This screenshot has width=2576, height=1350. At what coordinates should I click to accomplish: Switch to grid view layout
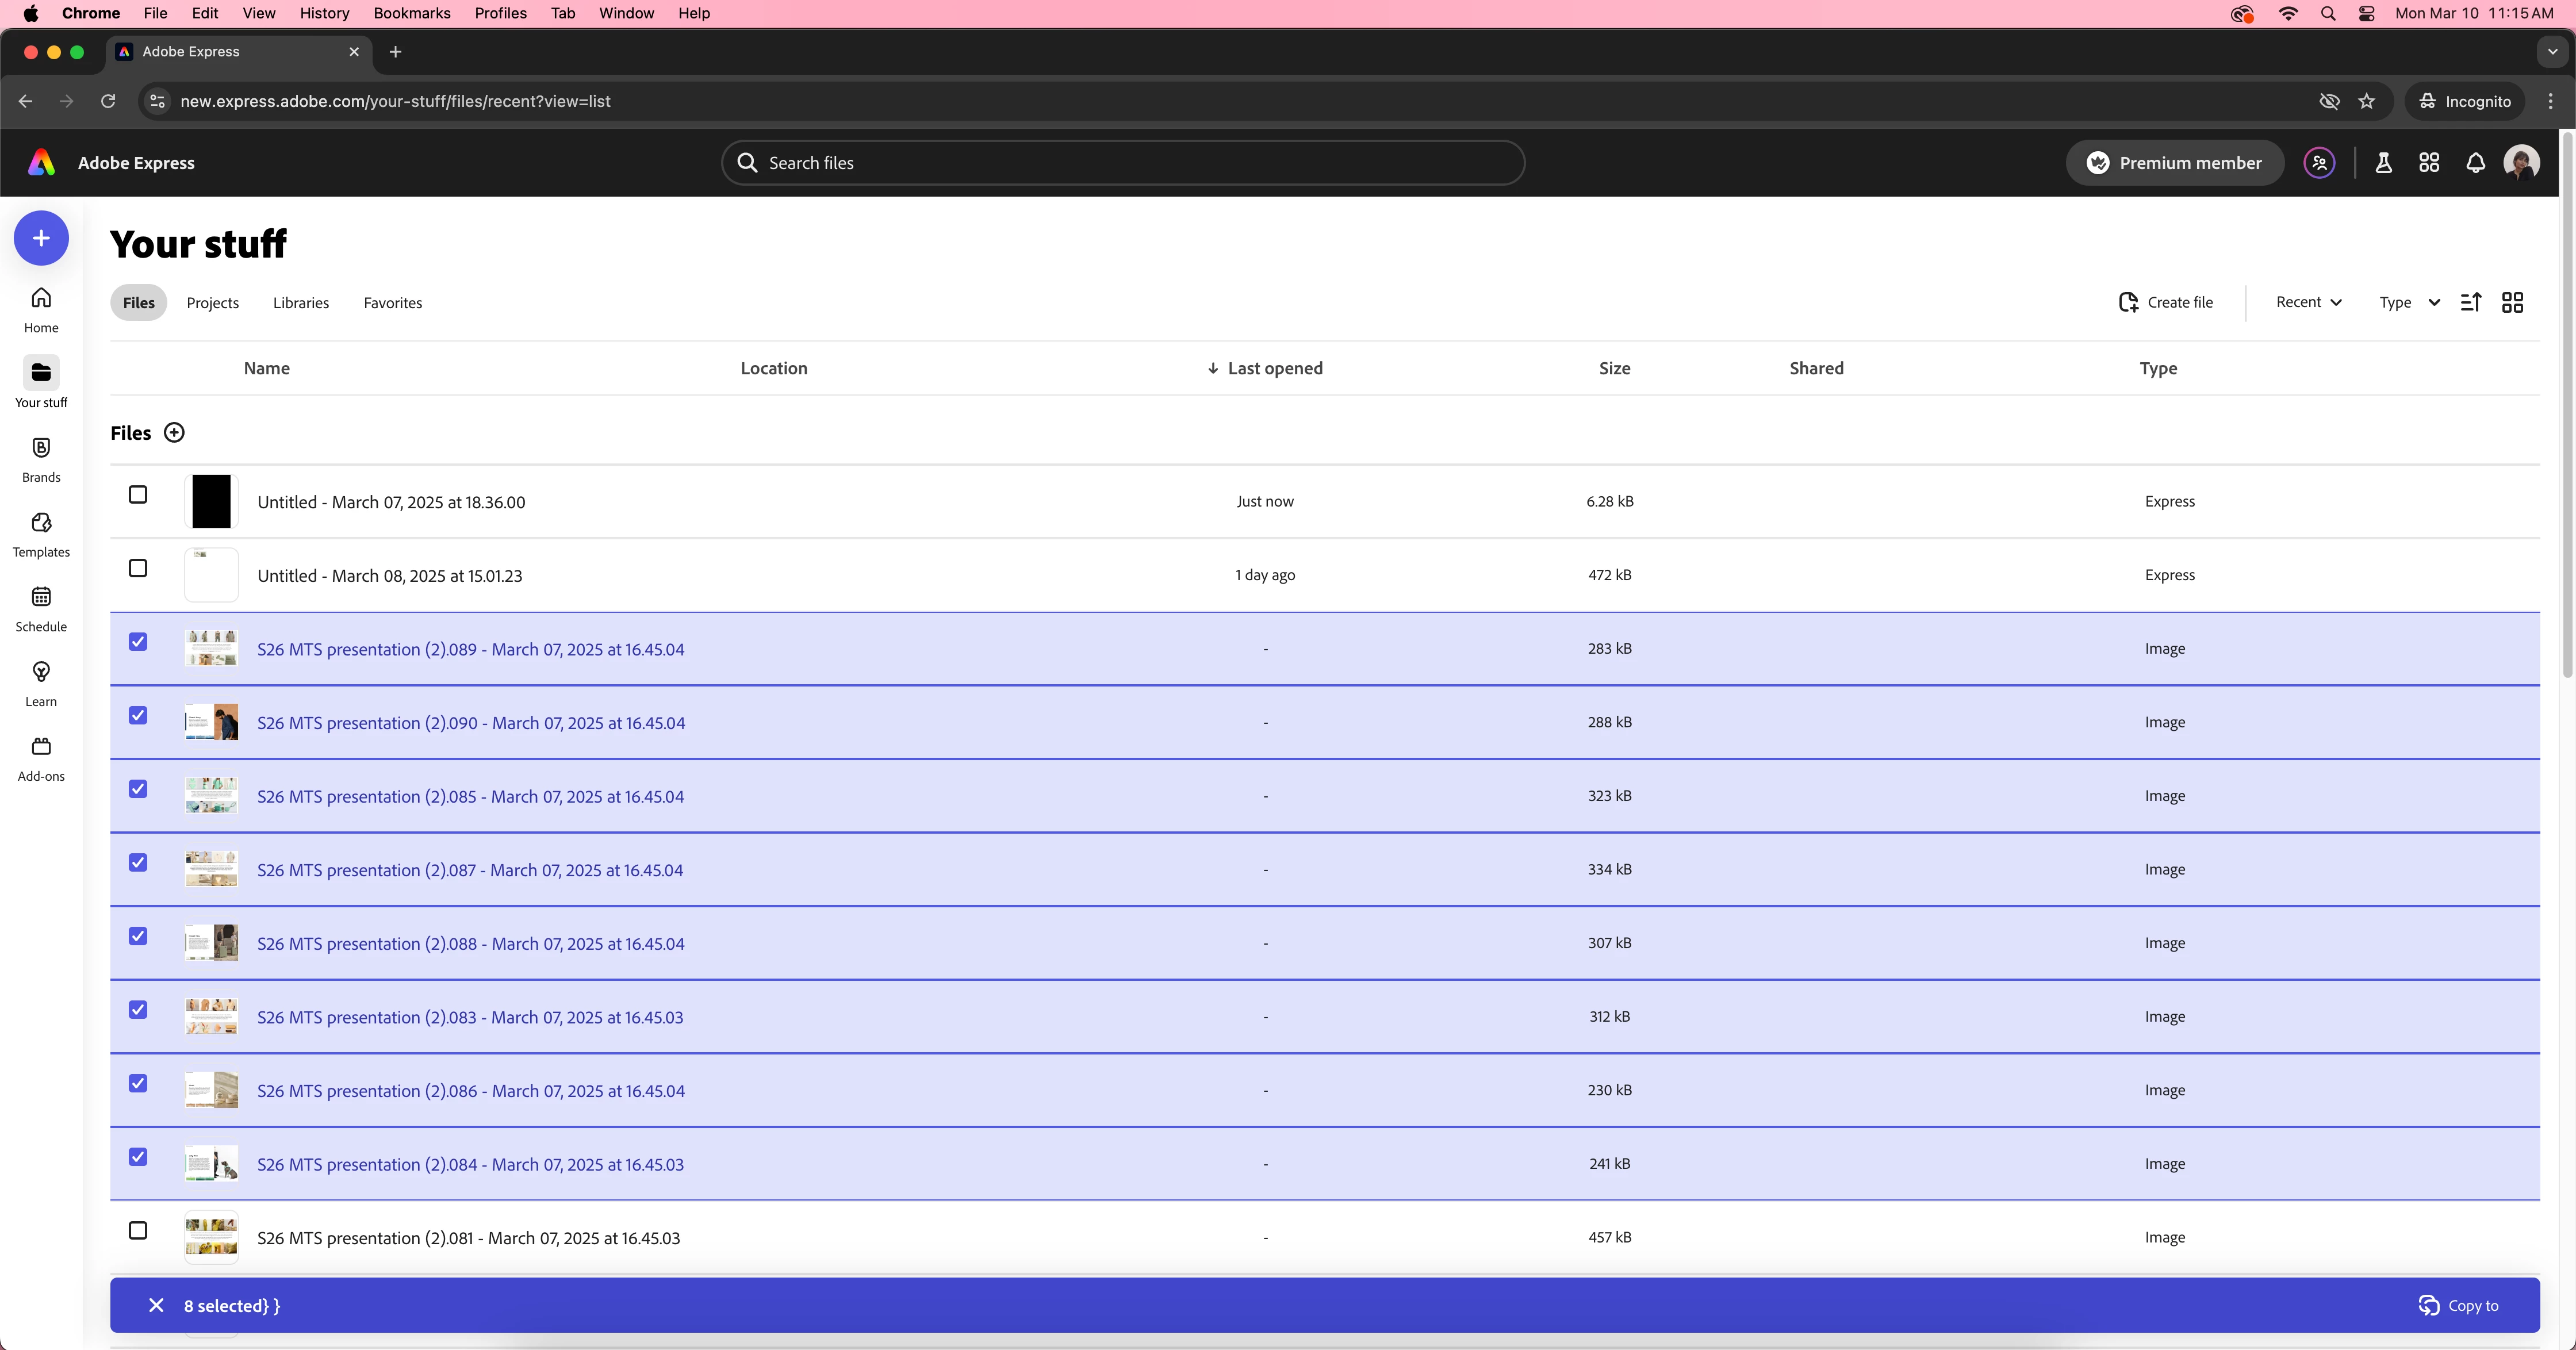(x=2512, y=302)
